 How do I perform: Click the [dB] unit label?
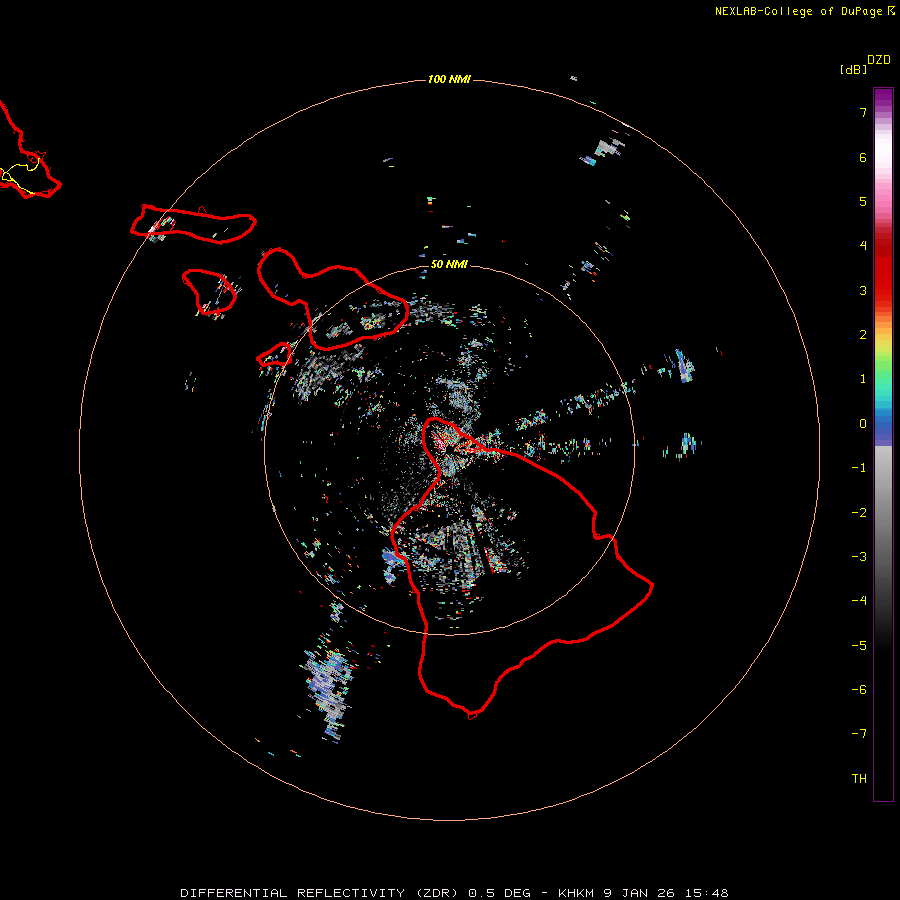pos(853,69)
